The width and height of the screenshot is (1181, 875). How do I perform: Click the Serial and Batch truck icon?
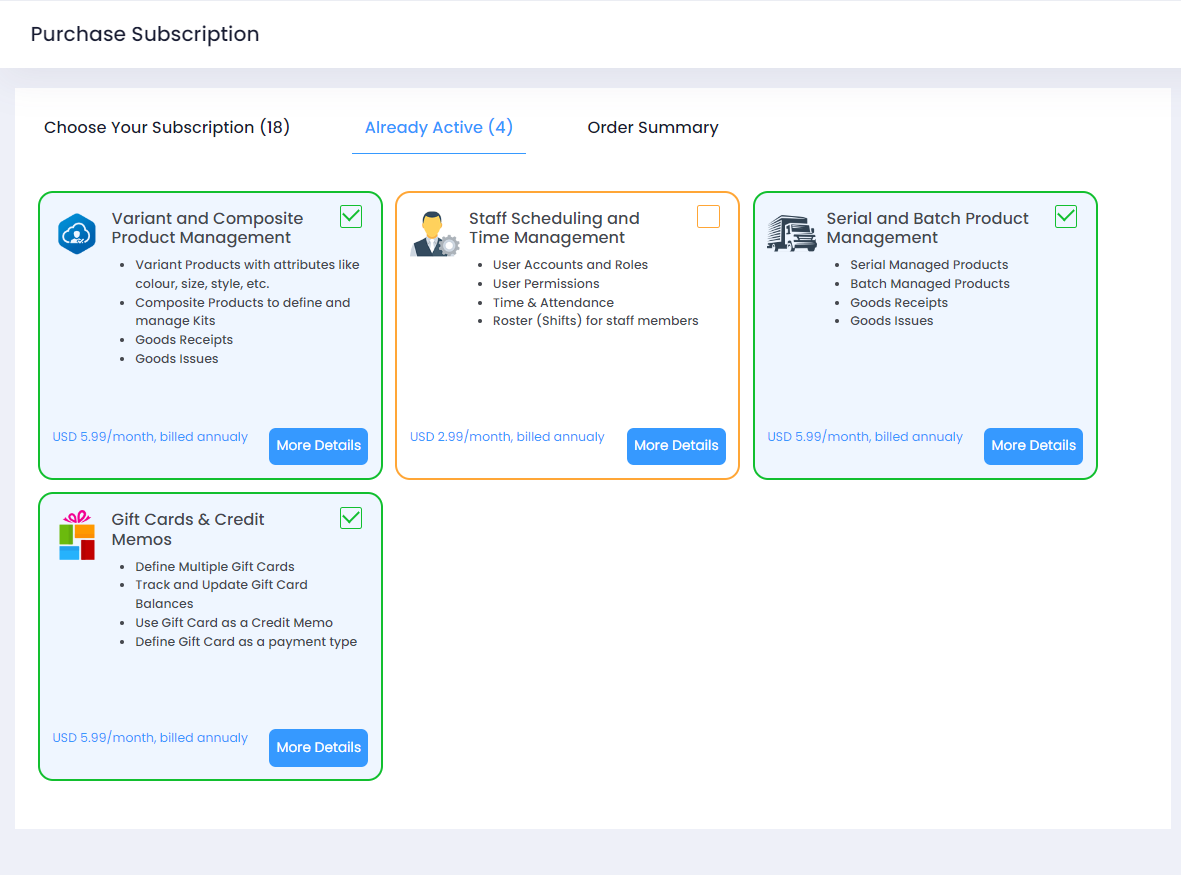[791, 234]
